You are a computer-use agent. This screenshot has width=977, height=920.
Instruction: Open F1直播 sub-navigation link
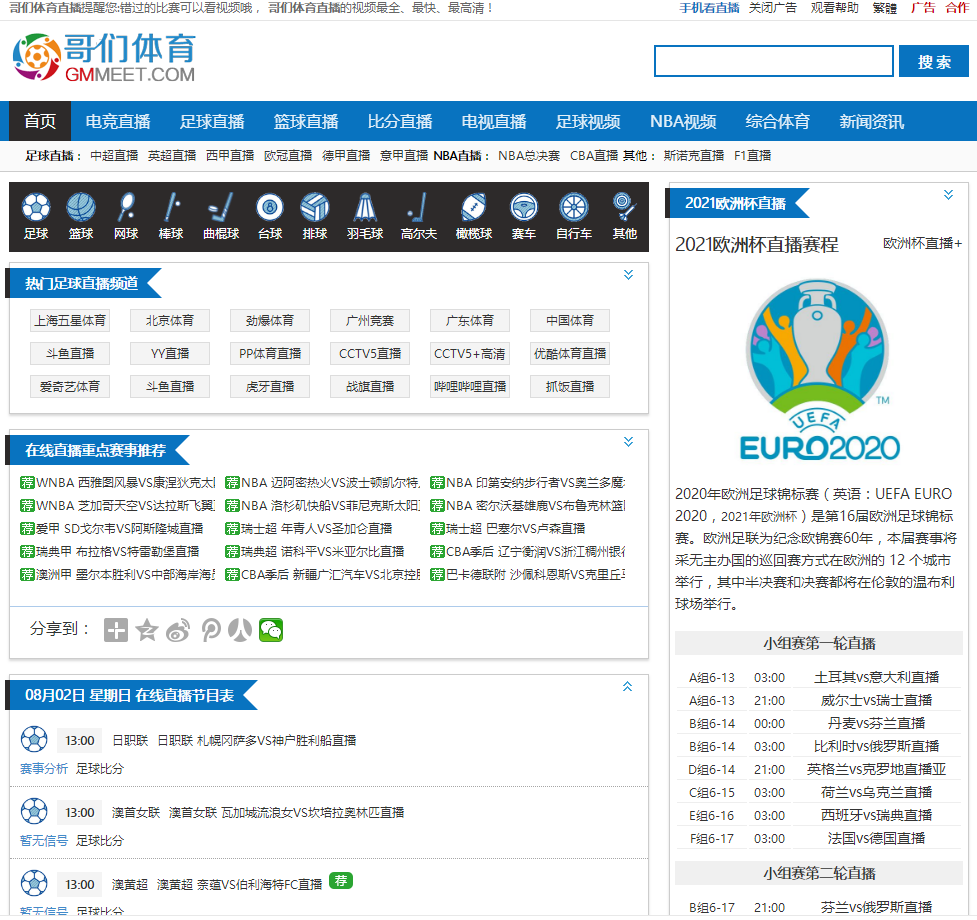point(753,156)
